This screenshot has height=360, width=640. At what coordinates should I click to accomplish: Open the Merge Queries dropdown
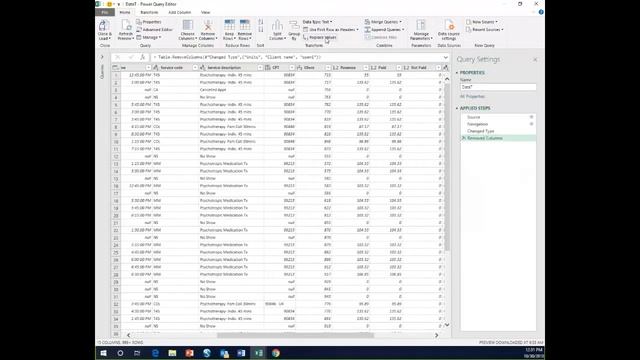(x=383, y=22)
